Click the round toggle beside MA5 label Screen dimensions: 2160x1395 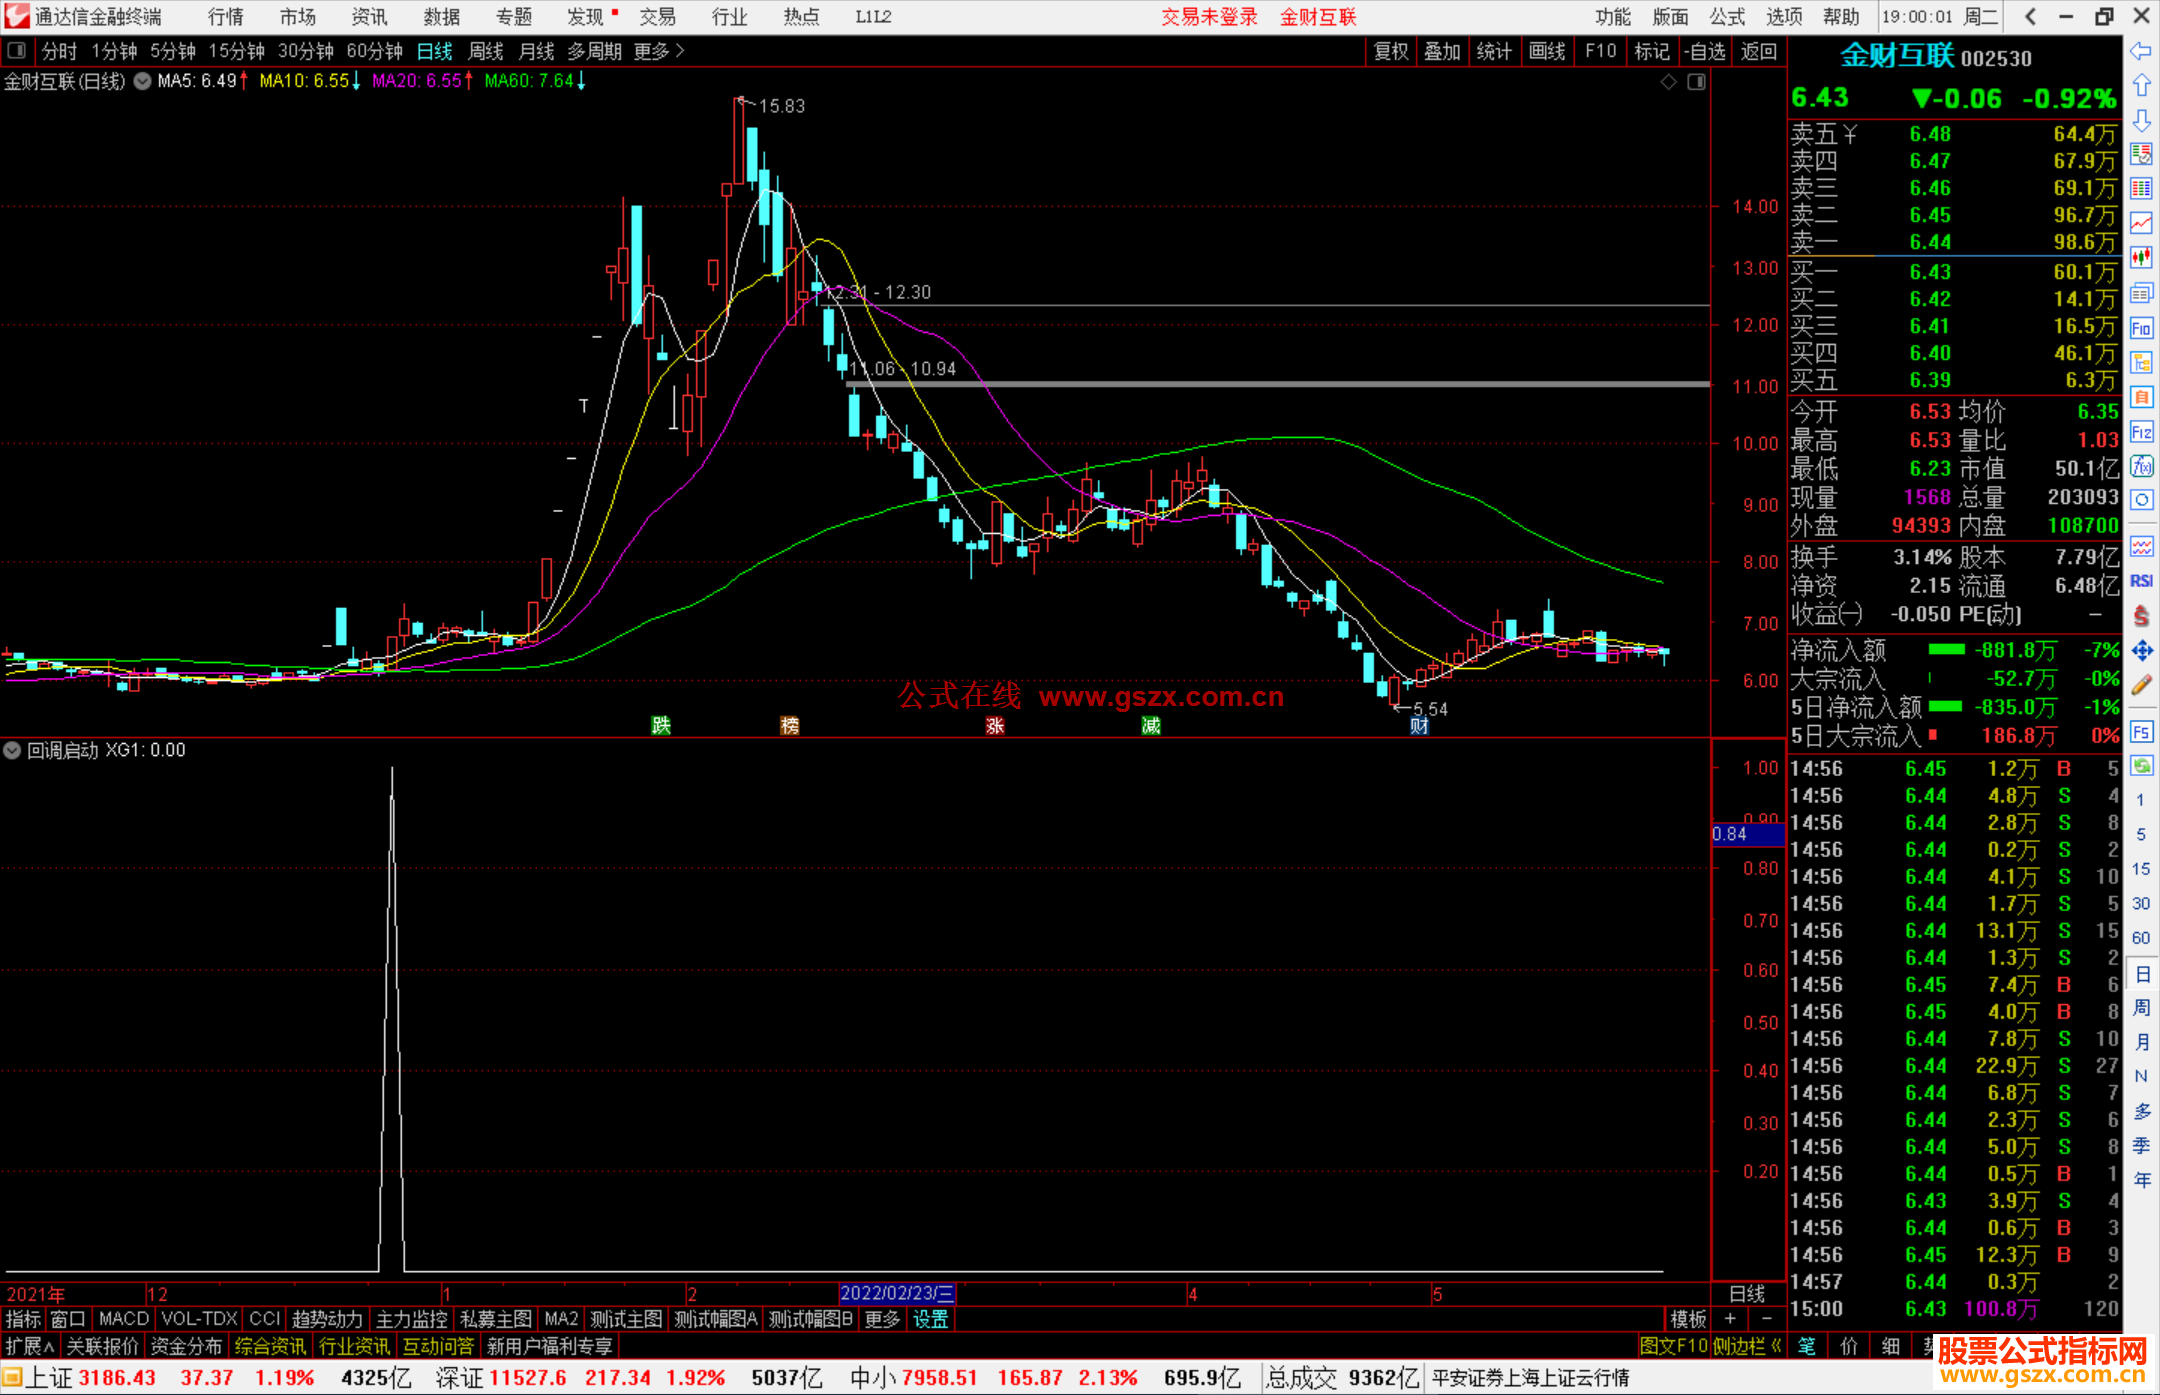[x=143, y=81]
